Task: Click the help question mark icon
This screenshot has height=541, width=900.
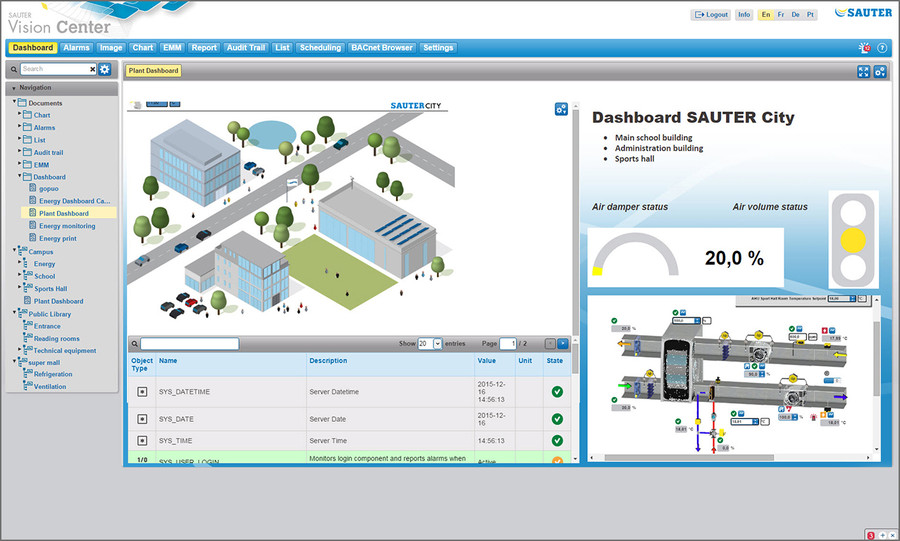Action: 882,48
